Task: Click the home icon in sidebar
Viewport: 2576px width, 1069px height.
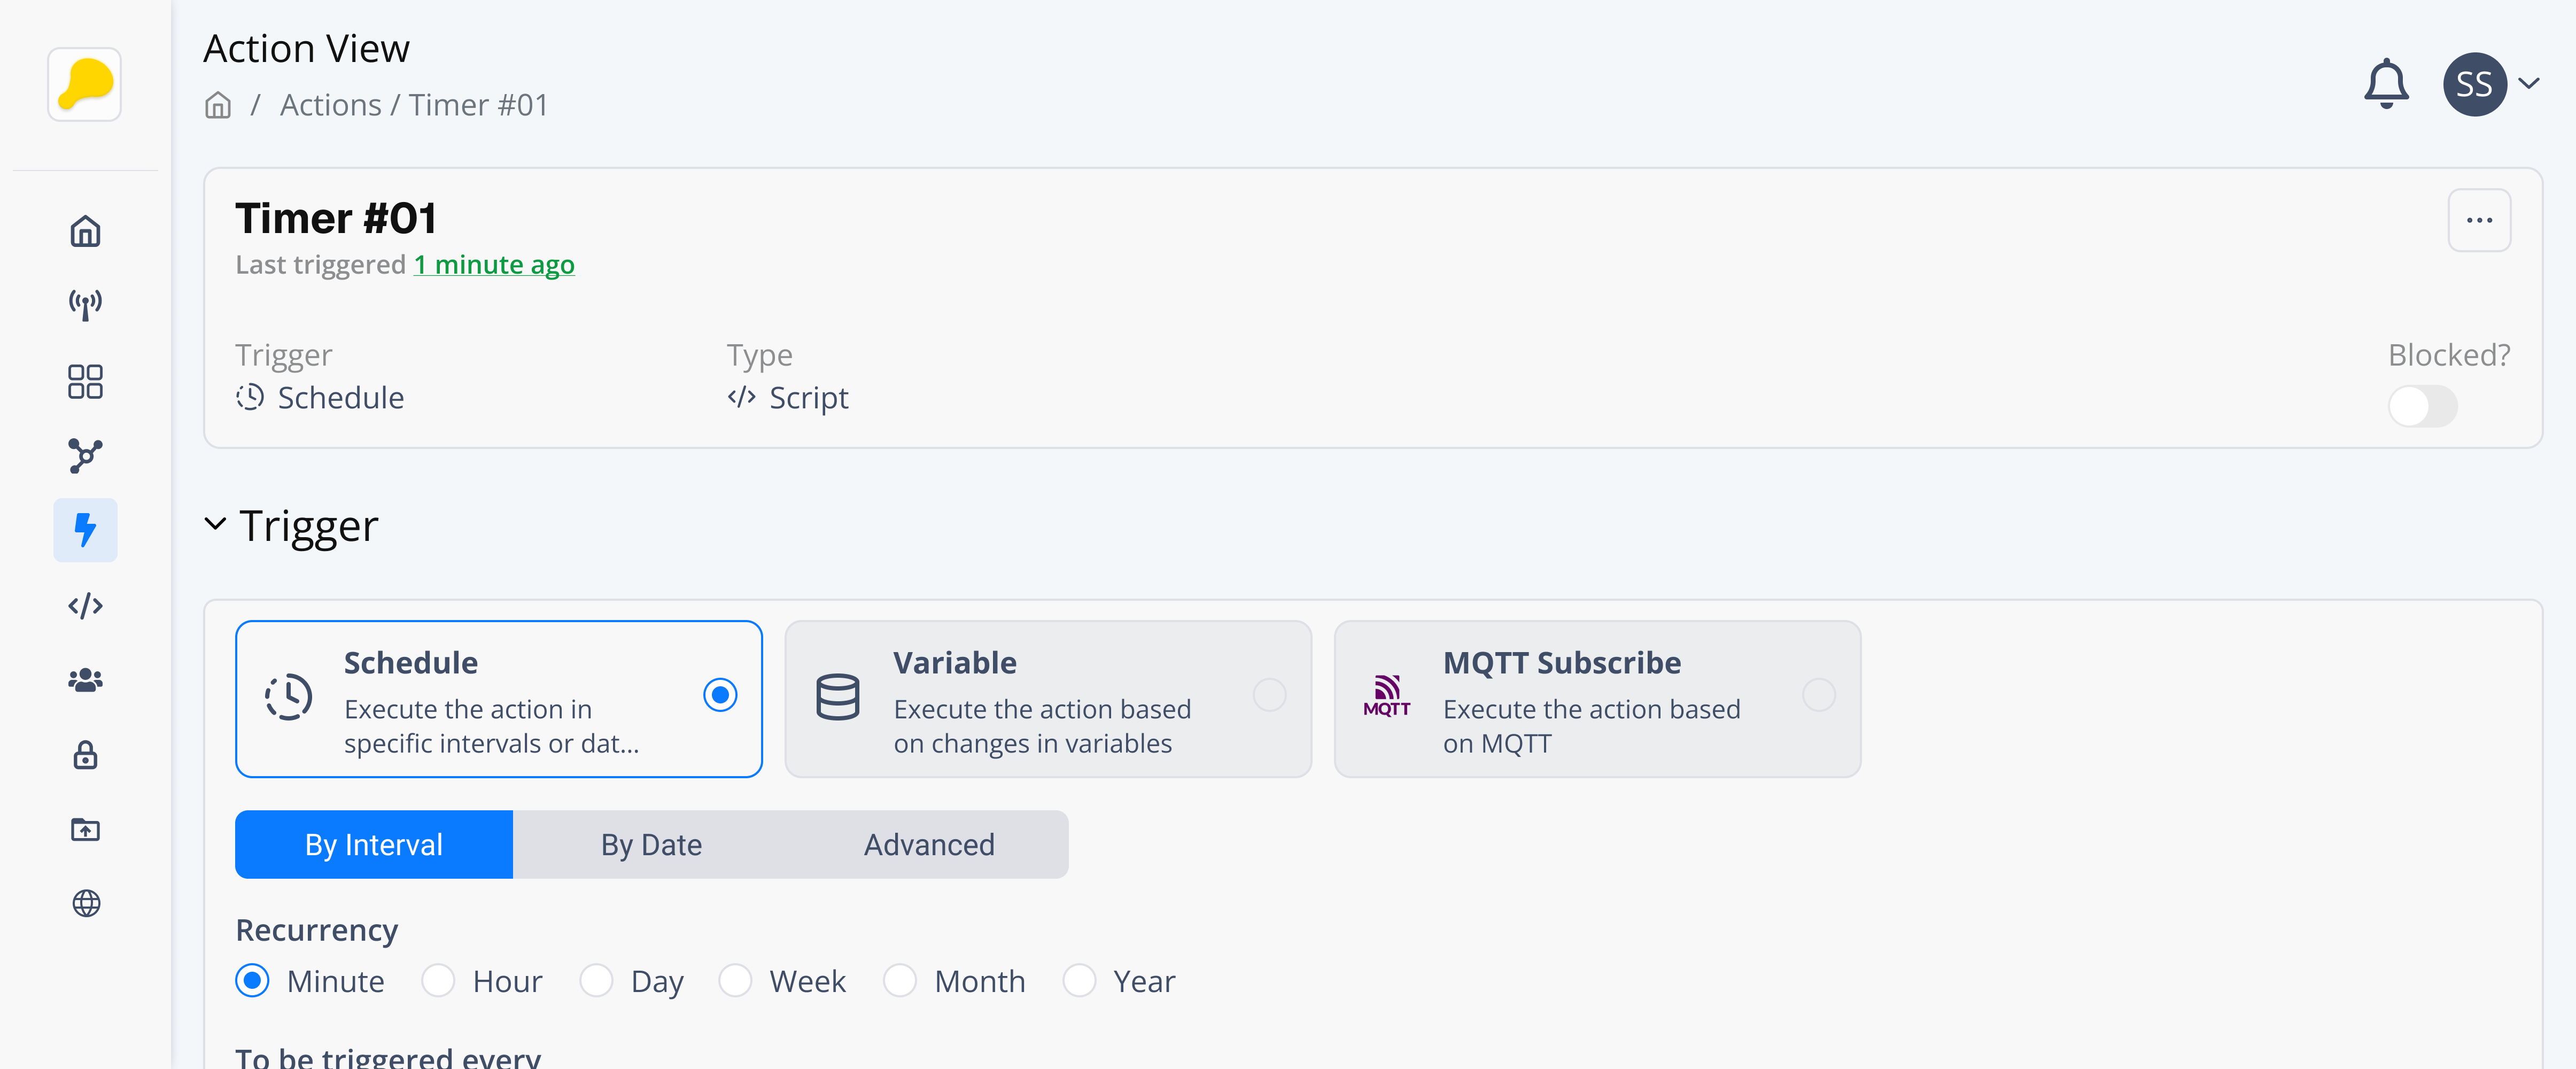Action: point(85,231)
